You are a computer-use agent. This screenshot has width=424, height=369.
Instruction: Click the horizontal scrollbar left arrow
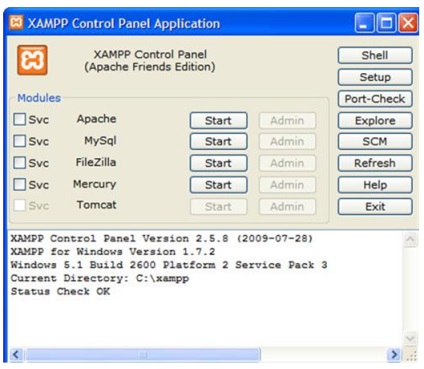pos(16,354)
